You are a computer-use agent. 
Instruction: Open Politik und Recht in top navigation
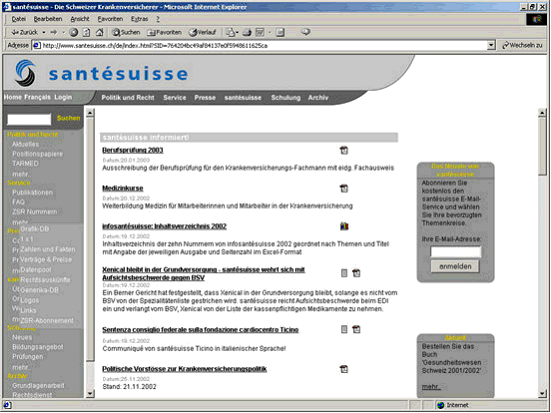[x=128, y=98]
